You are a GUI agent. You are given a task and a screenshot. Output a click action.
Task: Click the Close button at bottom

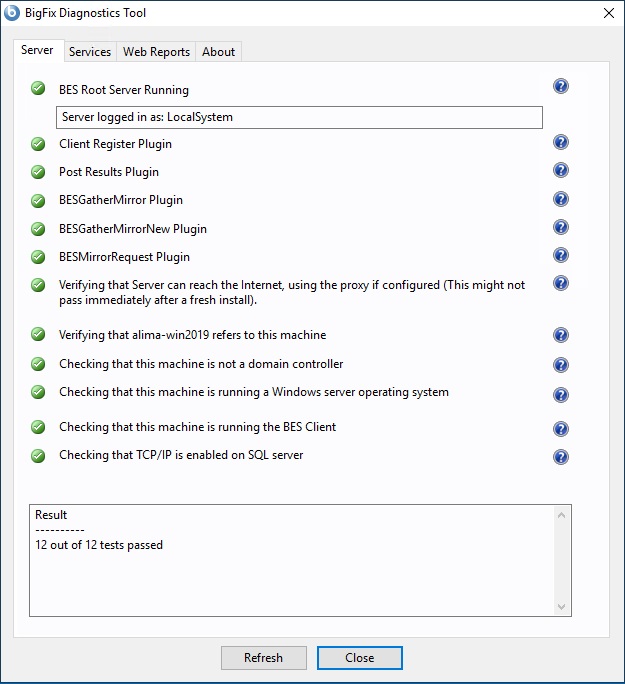pyautogui.click(x=360, y=658)
